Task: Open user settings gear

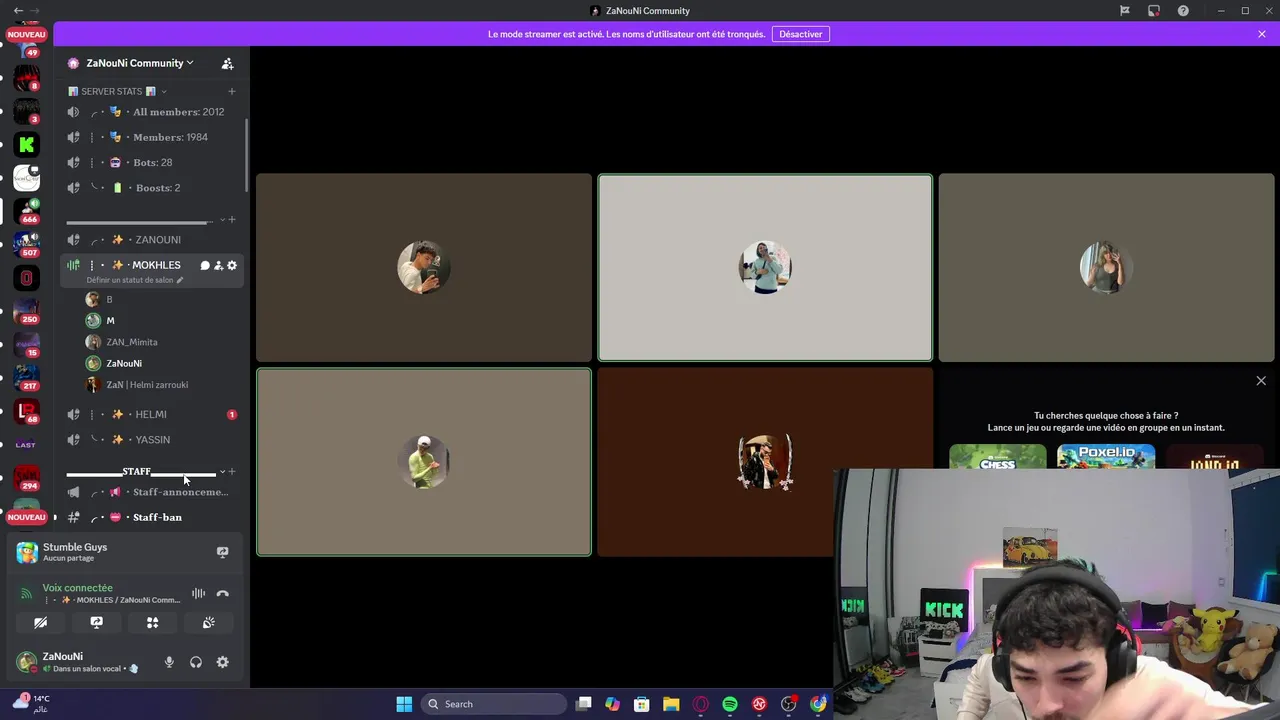Action: click(222, 662)
